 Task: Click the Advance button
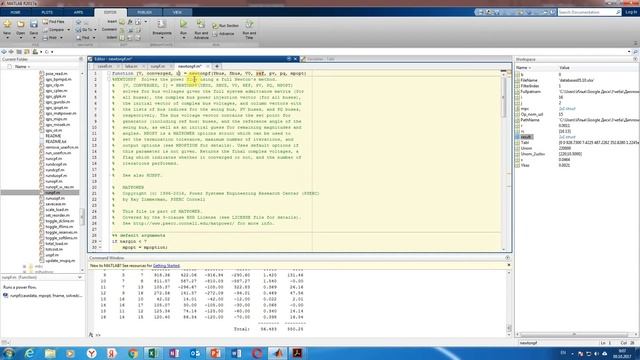coord(223,34)
